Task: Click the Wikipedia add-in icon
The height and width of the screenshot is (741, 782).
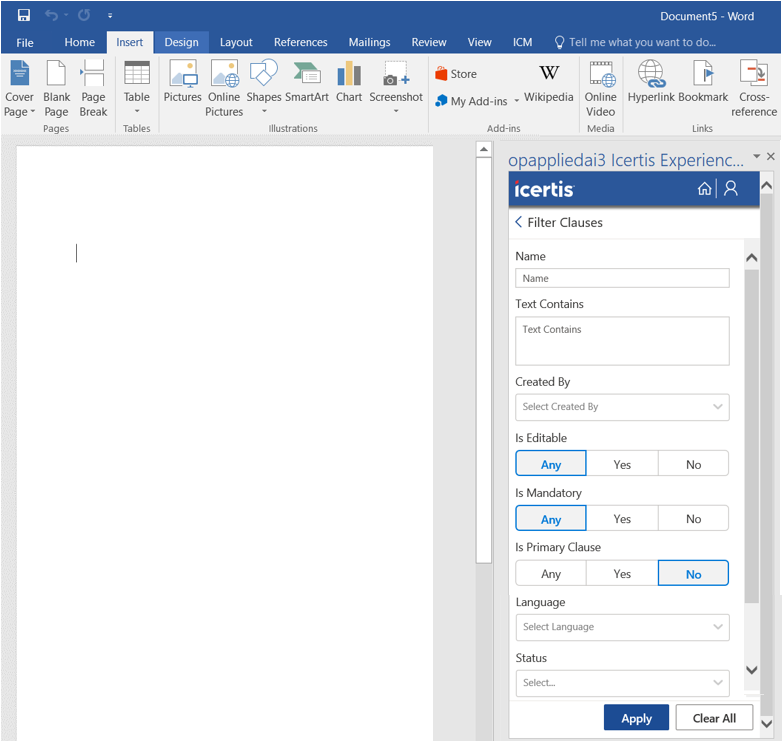Action: coord(549,82)
